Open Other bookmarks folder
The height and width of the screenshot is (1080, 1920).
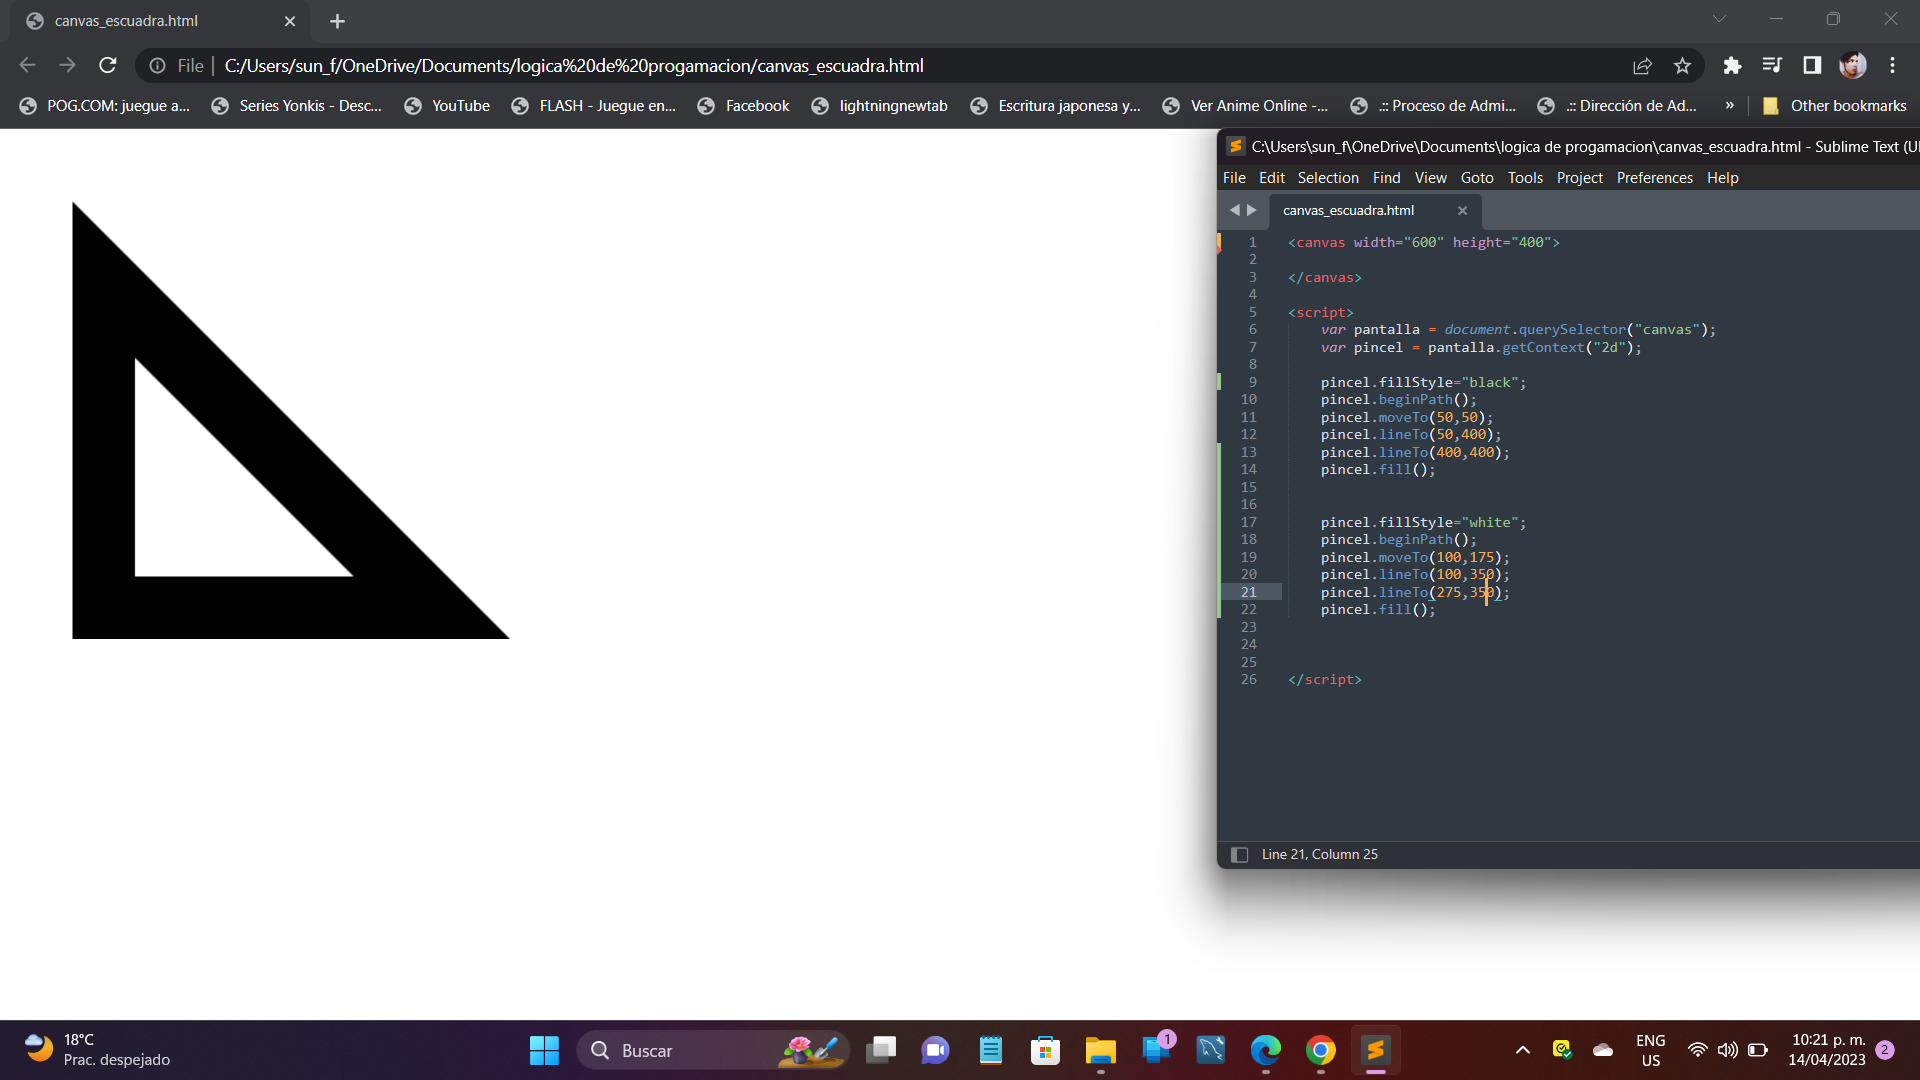[1834, 106]
